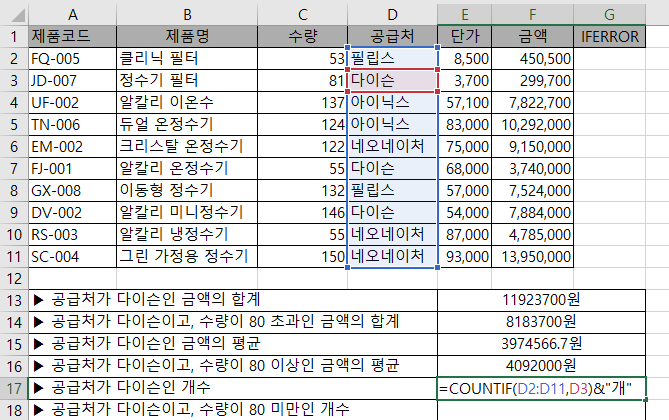Select cell containing FQ-005
Image resolution: width=669 pixels, height=420 pixels.
pos(73,58)
